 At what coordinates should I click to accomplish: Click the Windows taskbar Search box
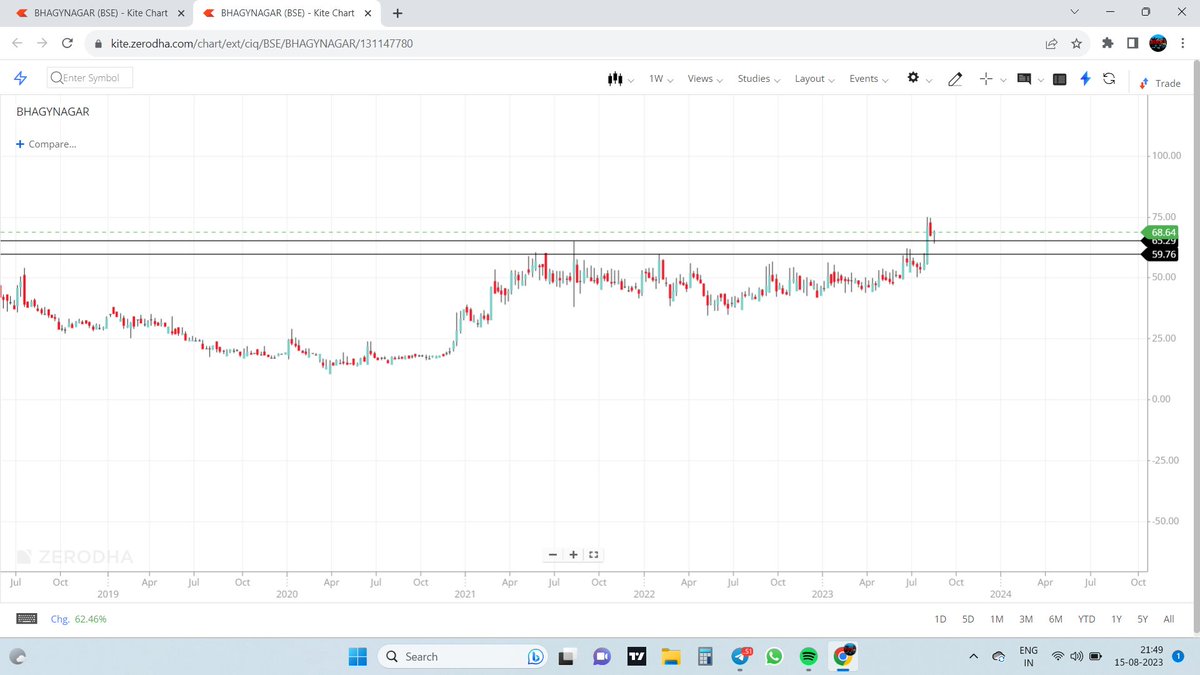[462, 657]
